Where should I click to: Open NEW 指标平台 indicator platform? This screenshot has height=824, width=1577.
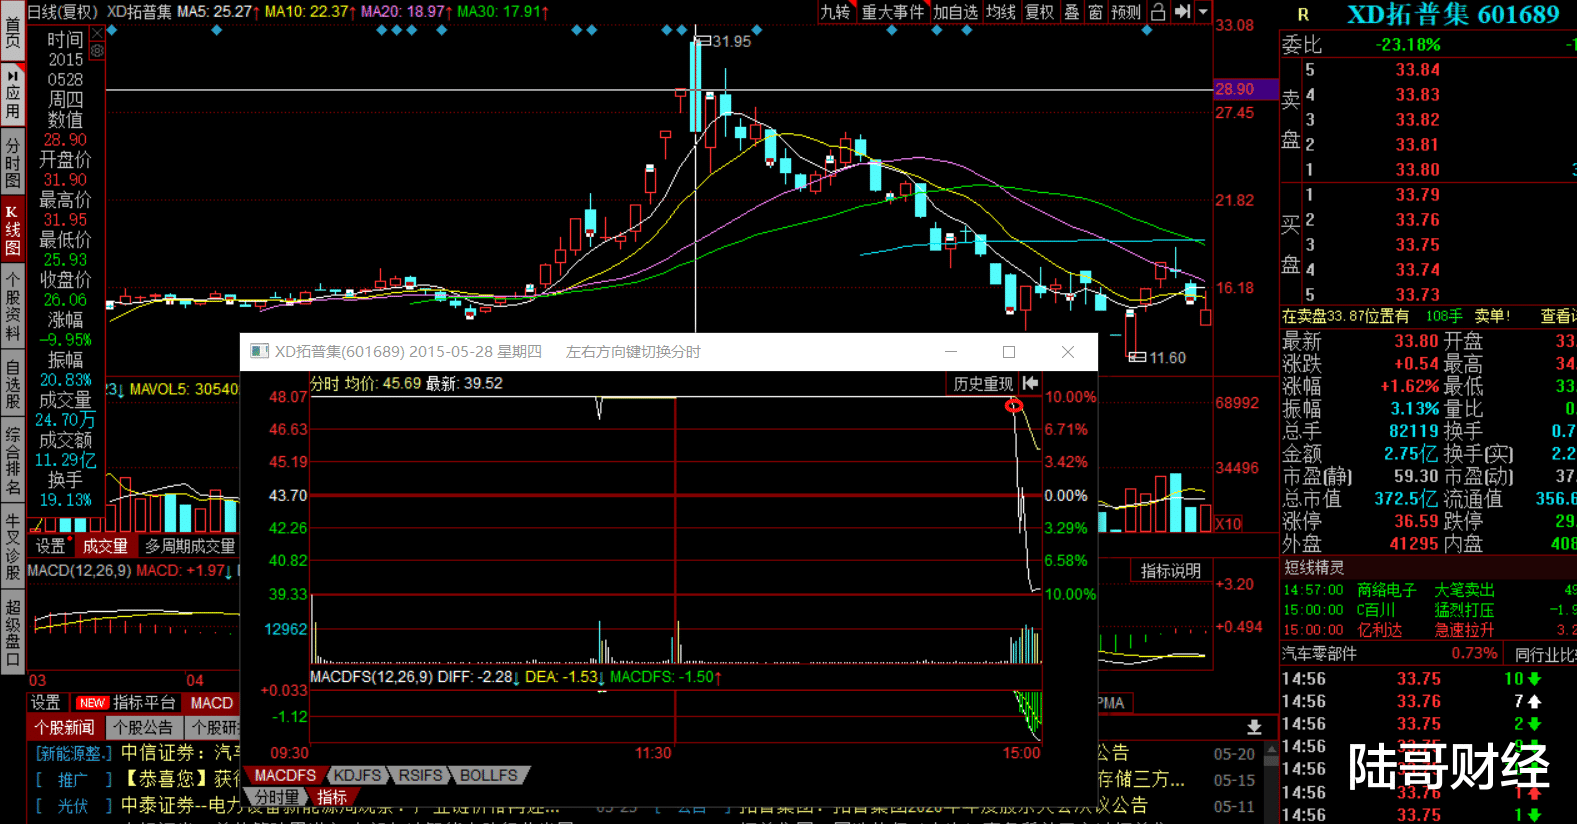(126, 703)
